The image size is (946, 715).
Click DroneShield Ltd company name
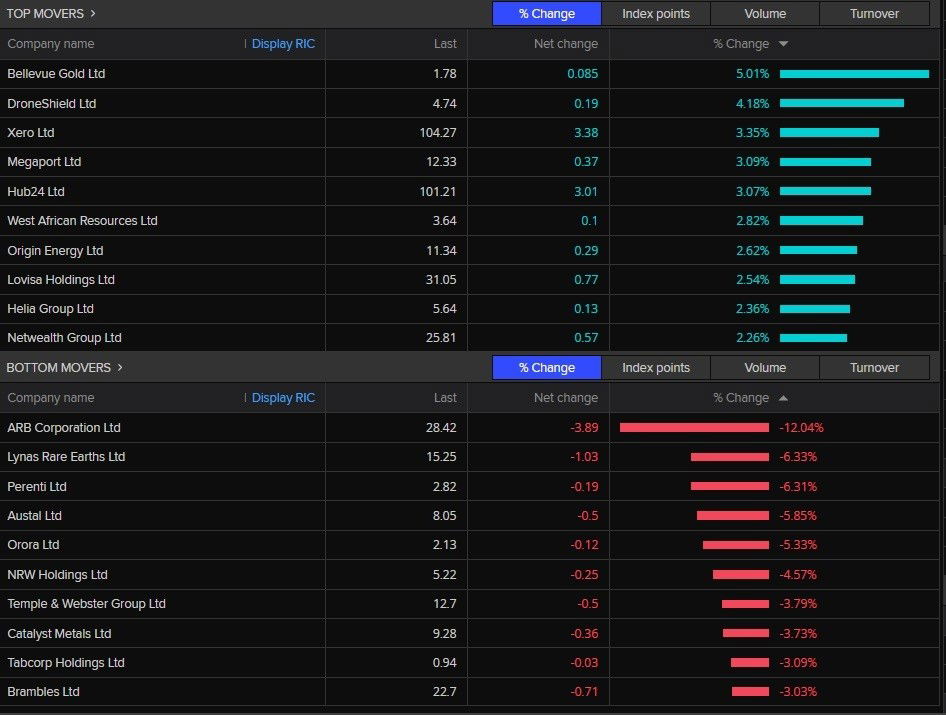pos(52,104)
